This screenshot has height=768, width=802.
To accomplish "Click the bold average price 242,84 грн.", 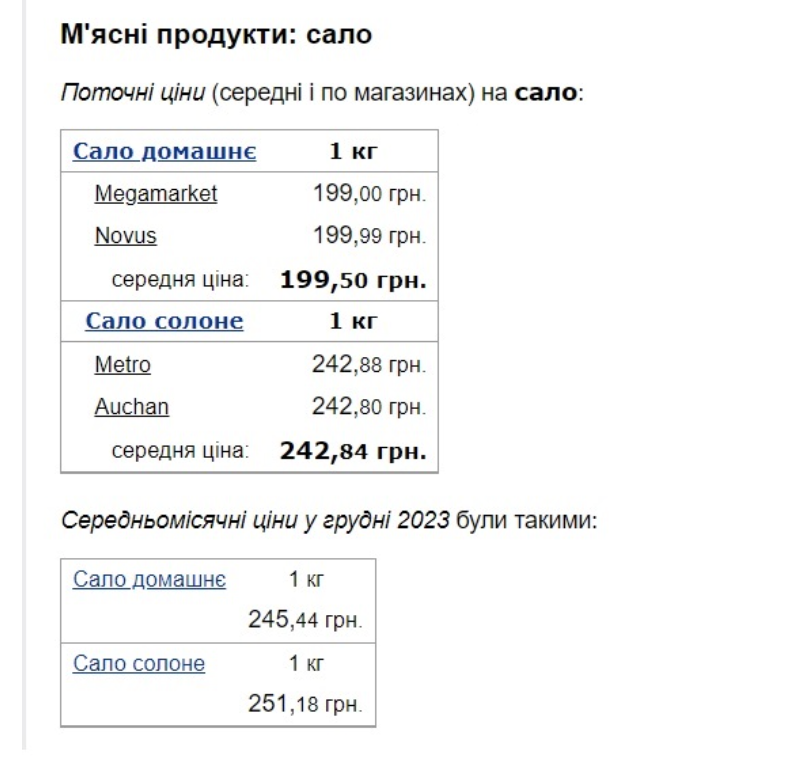I will (353, 451).
